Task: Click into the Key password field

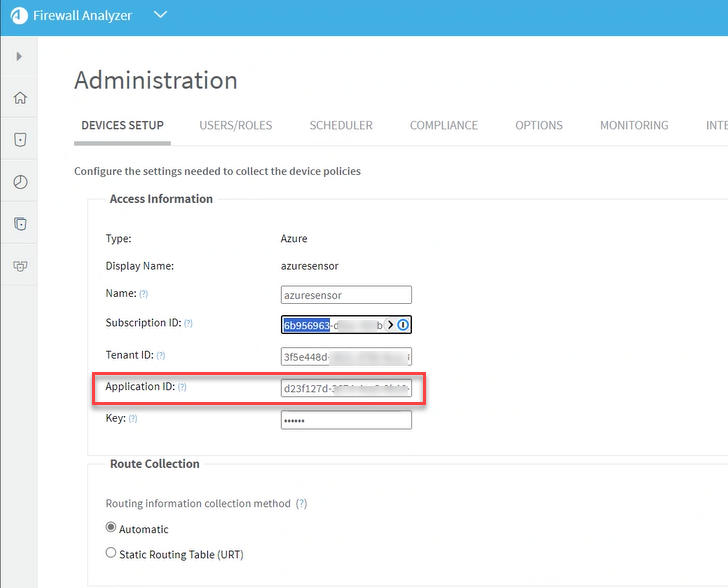Action: tap(346, 420)
